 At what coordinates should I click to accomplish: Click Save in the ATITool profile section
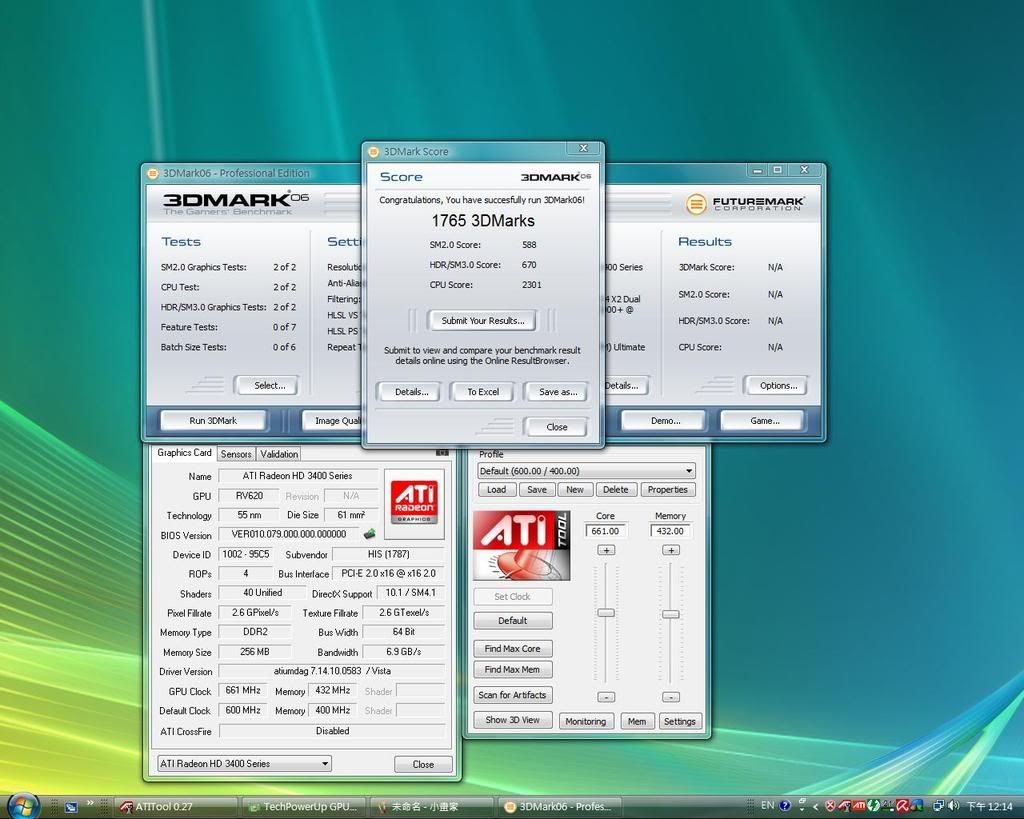[x=537, y=490]
